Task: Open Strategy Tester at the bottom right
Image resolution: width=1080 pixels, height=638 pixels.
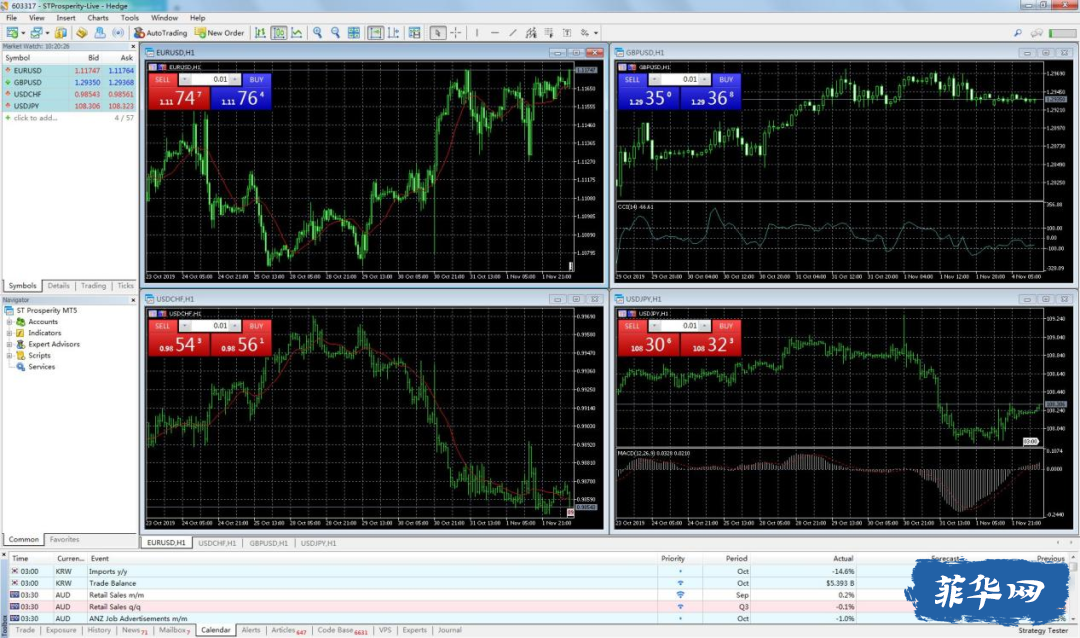Action: 1043,630
